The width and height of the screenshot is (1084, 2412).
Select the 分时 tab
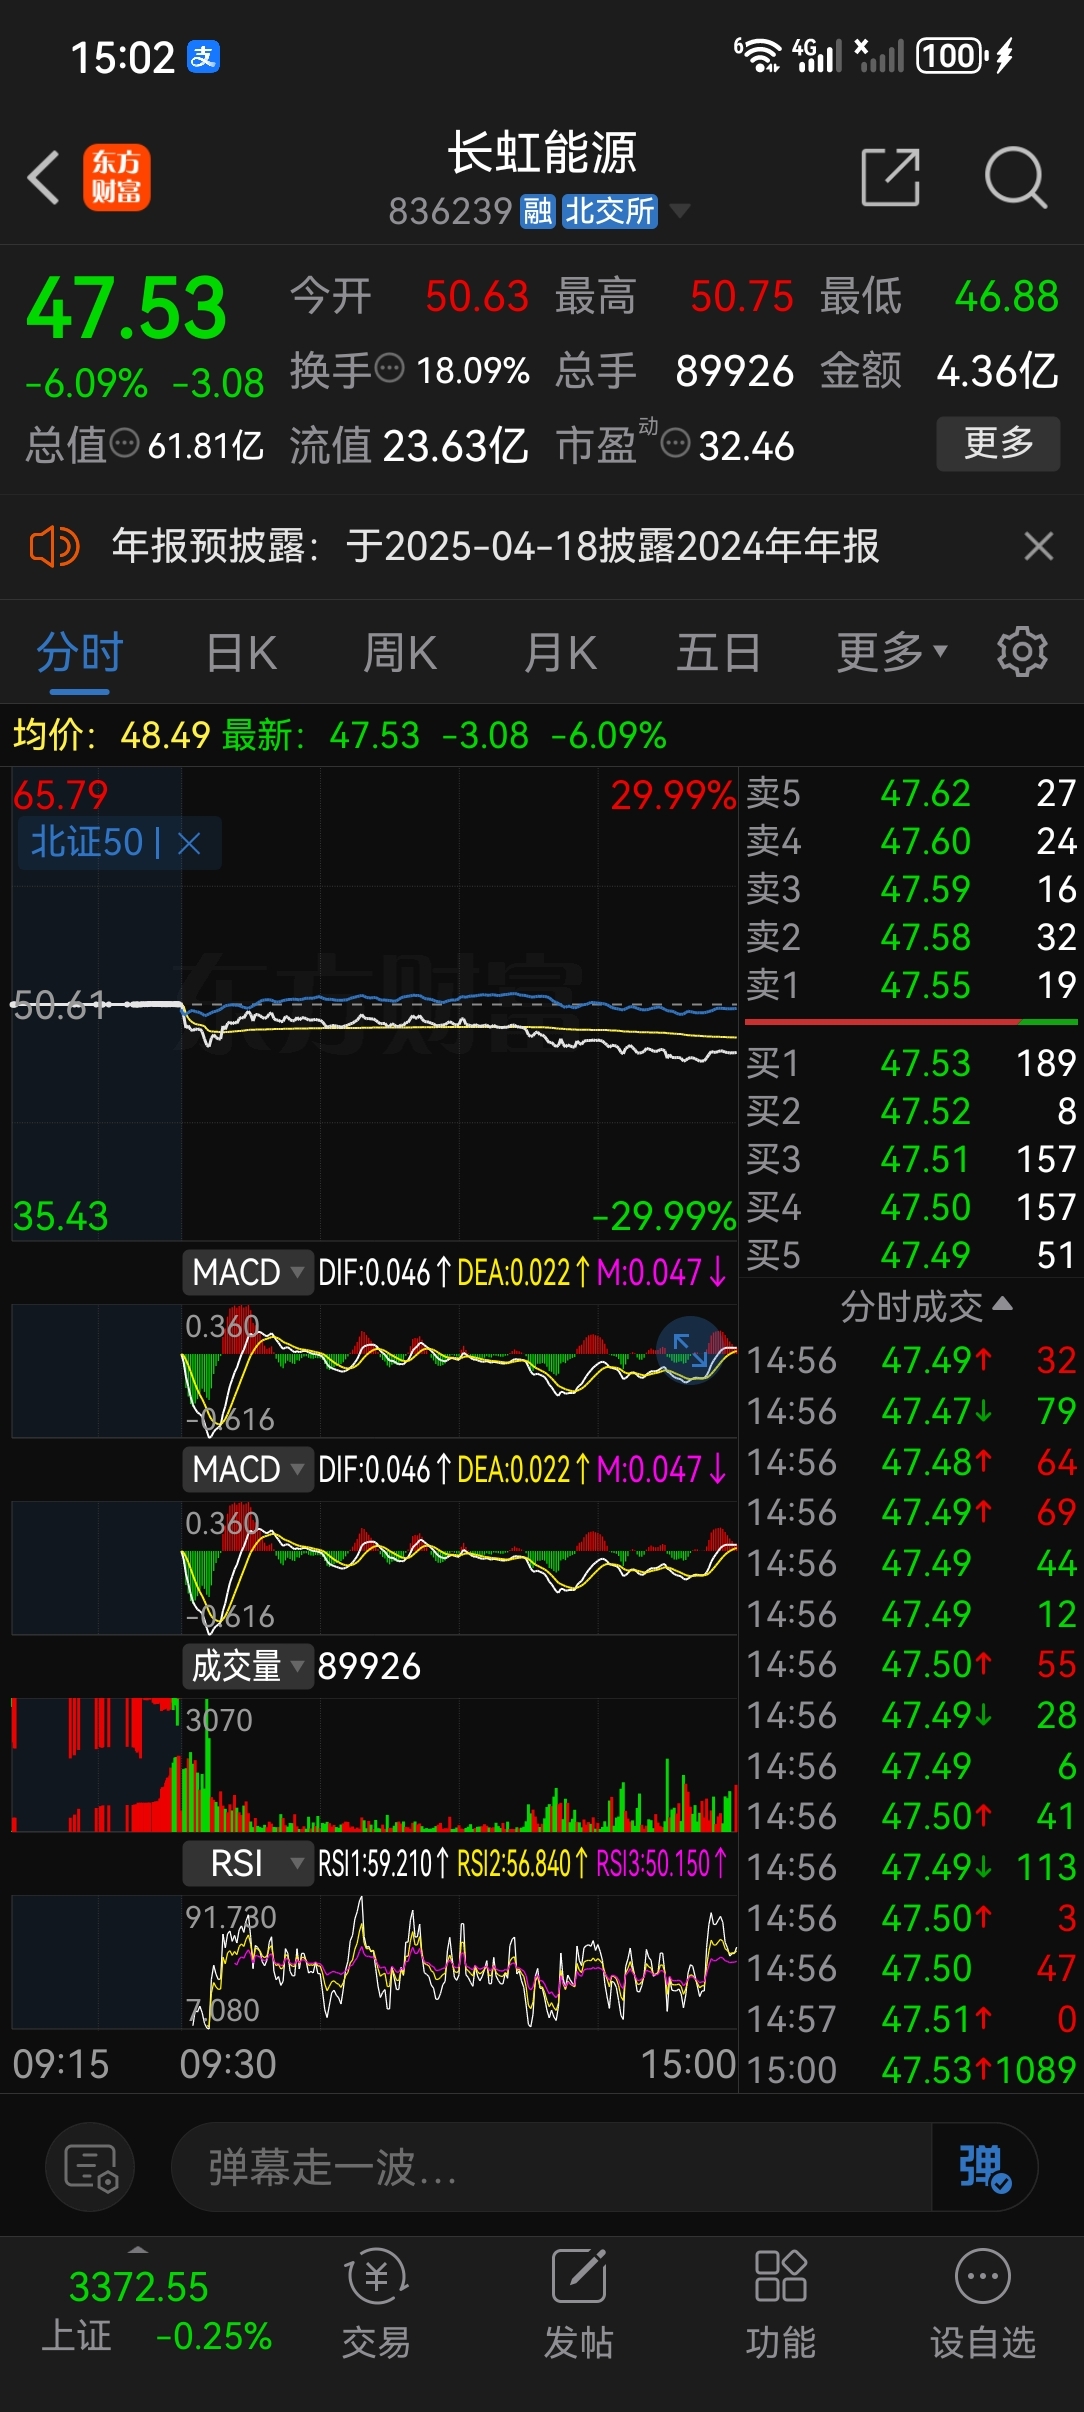[x=80, y=654]
